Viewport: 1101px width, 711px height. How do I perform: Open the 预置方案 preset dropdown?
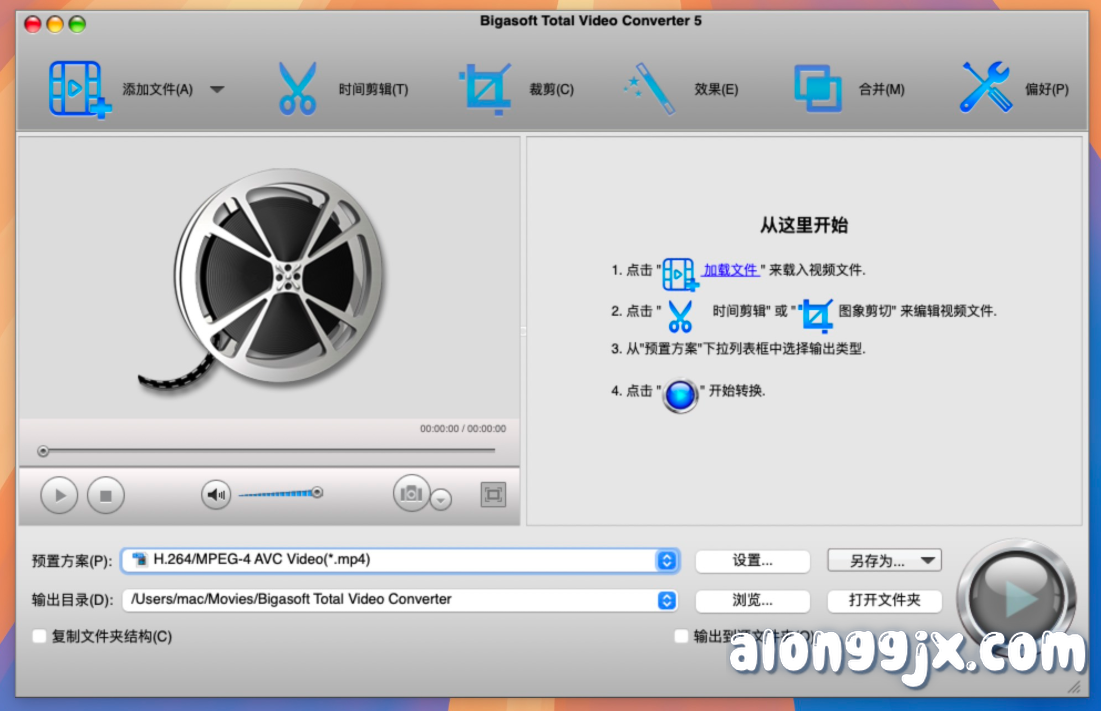tap(667, 561)
